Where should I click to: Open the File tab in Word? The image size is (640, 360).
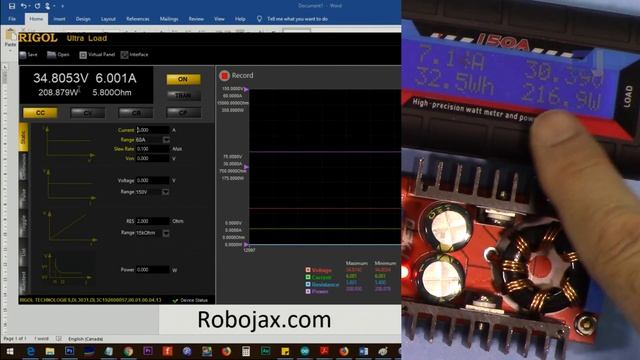(12, 19)
